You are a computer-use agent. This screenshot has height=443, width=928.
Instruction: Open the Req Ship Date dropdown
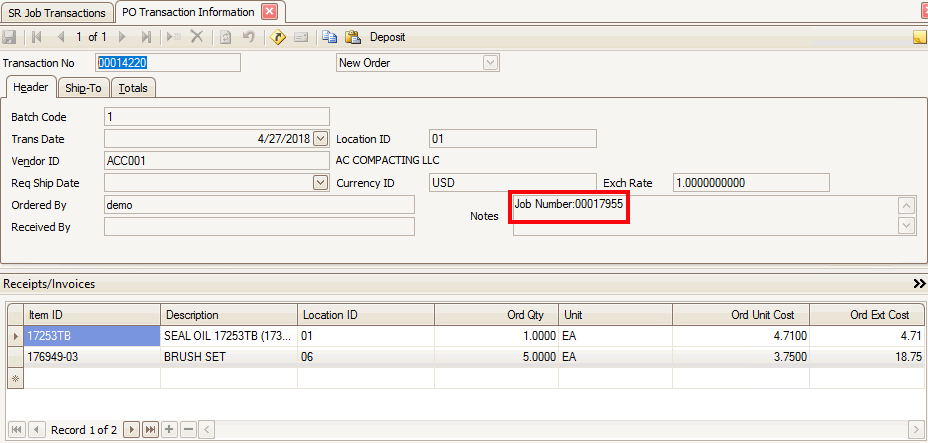pyautogui.click(x=320, y=183)
